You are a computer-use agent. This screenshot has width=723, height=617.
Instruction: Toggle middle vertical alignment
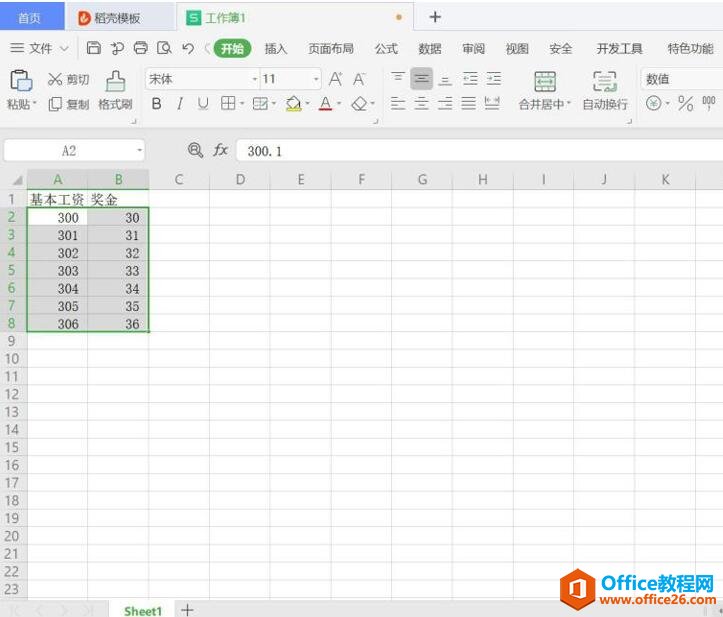pyautogui.click(x=421, y=79)
